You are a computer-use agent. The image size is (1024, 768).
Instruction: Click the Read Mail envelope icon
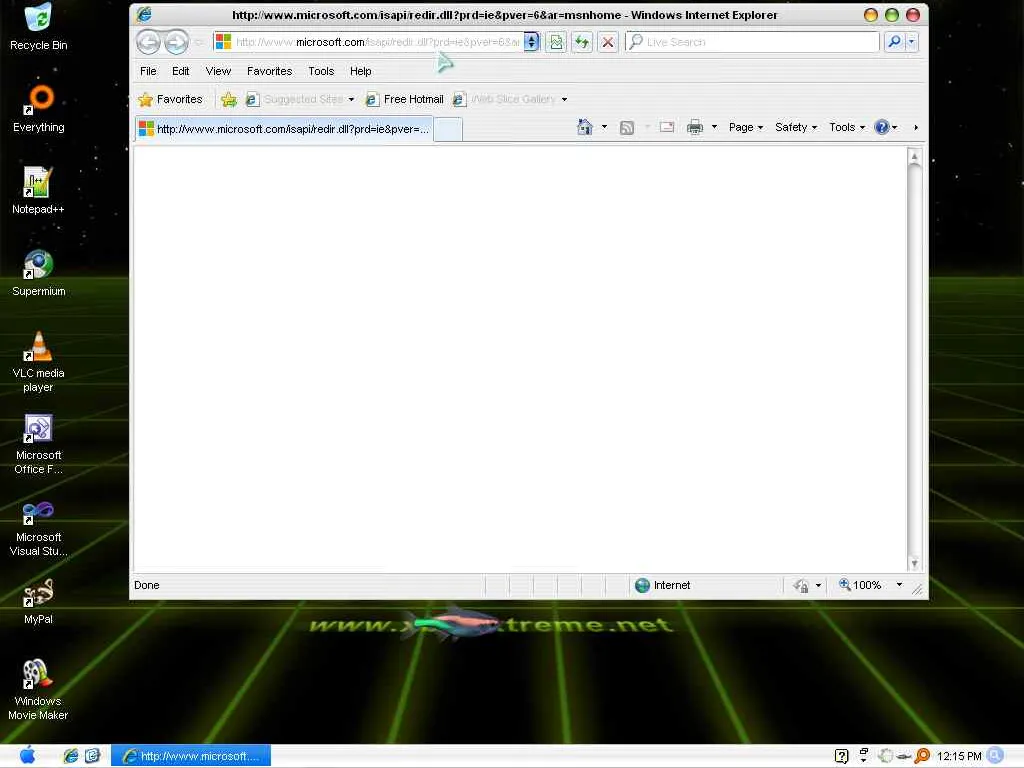coord(667,127)
